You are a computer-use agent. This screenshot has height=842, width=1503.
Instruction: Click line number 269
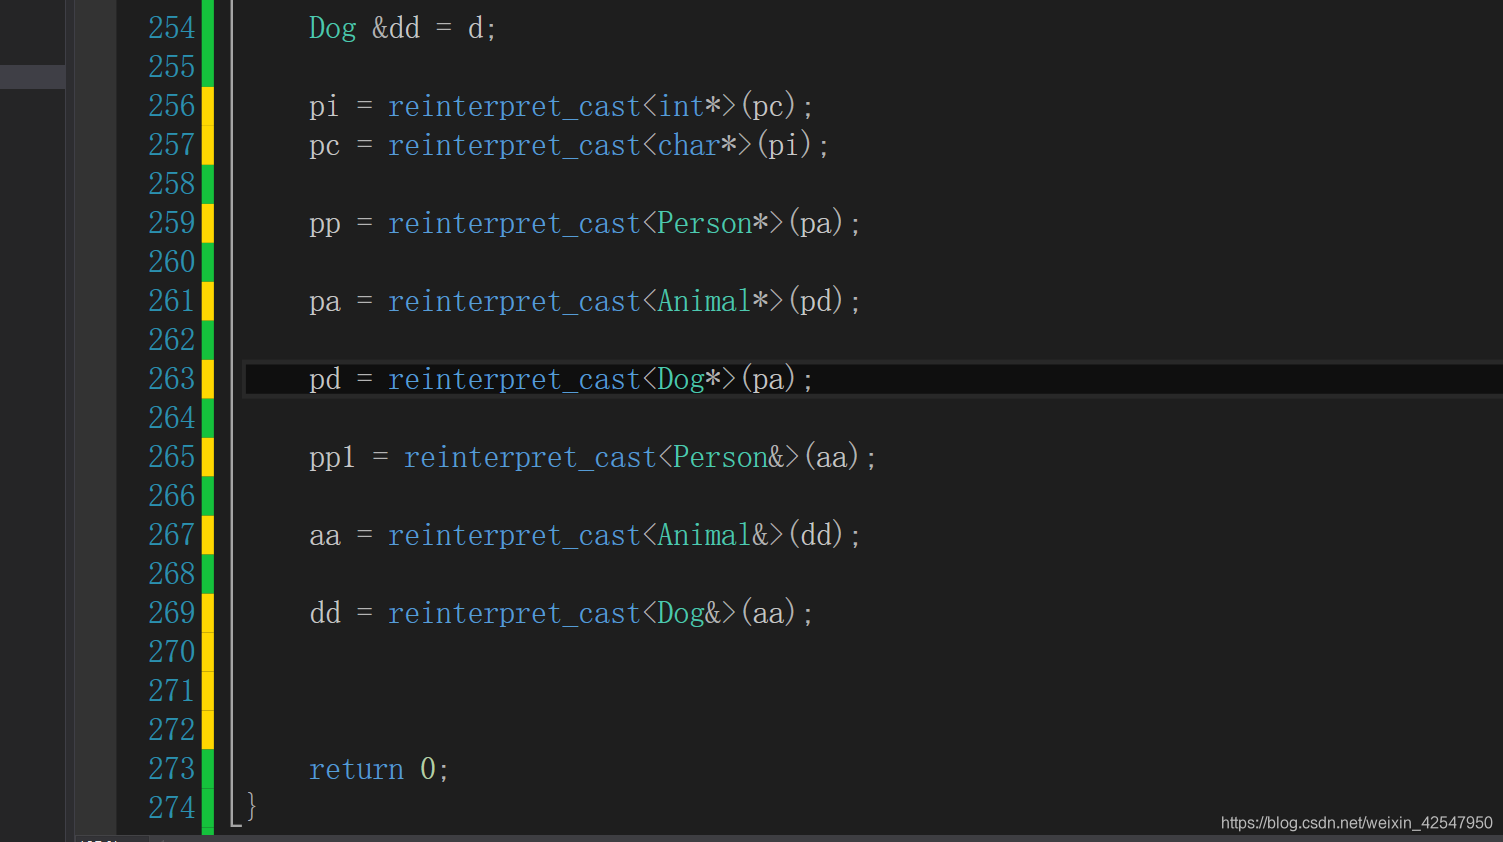tap(171, 613)
